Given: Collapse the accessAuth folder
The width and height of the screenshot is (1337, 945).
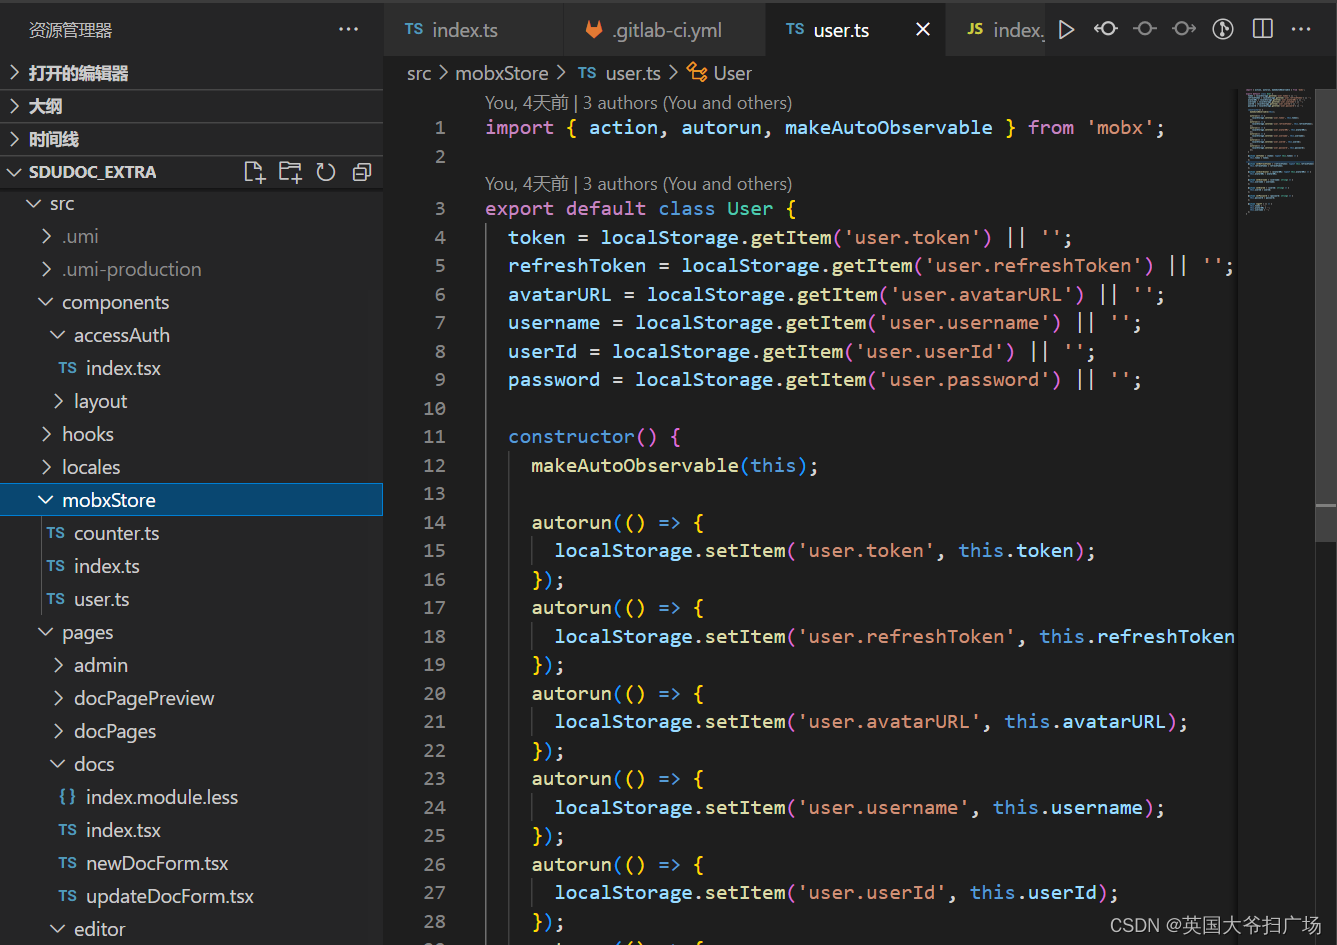Looking at the screenshot, I should click(191, 335).
